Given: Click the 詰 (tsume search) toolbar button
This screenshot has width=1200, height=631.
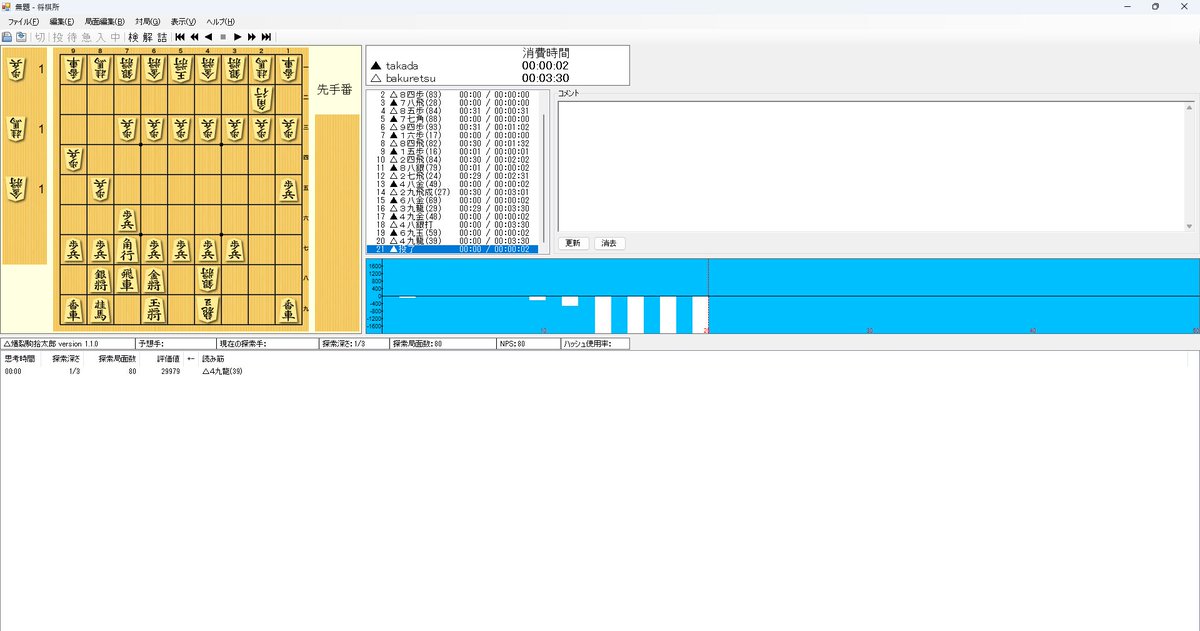Looking at the screenshot, I should tap(162, 37).
